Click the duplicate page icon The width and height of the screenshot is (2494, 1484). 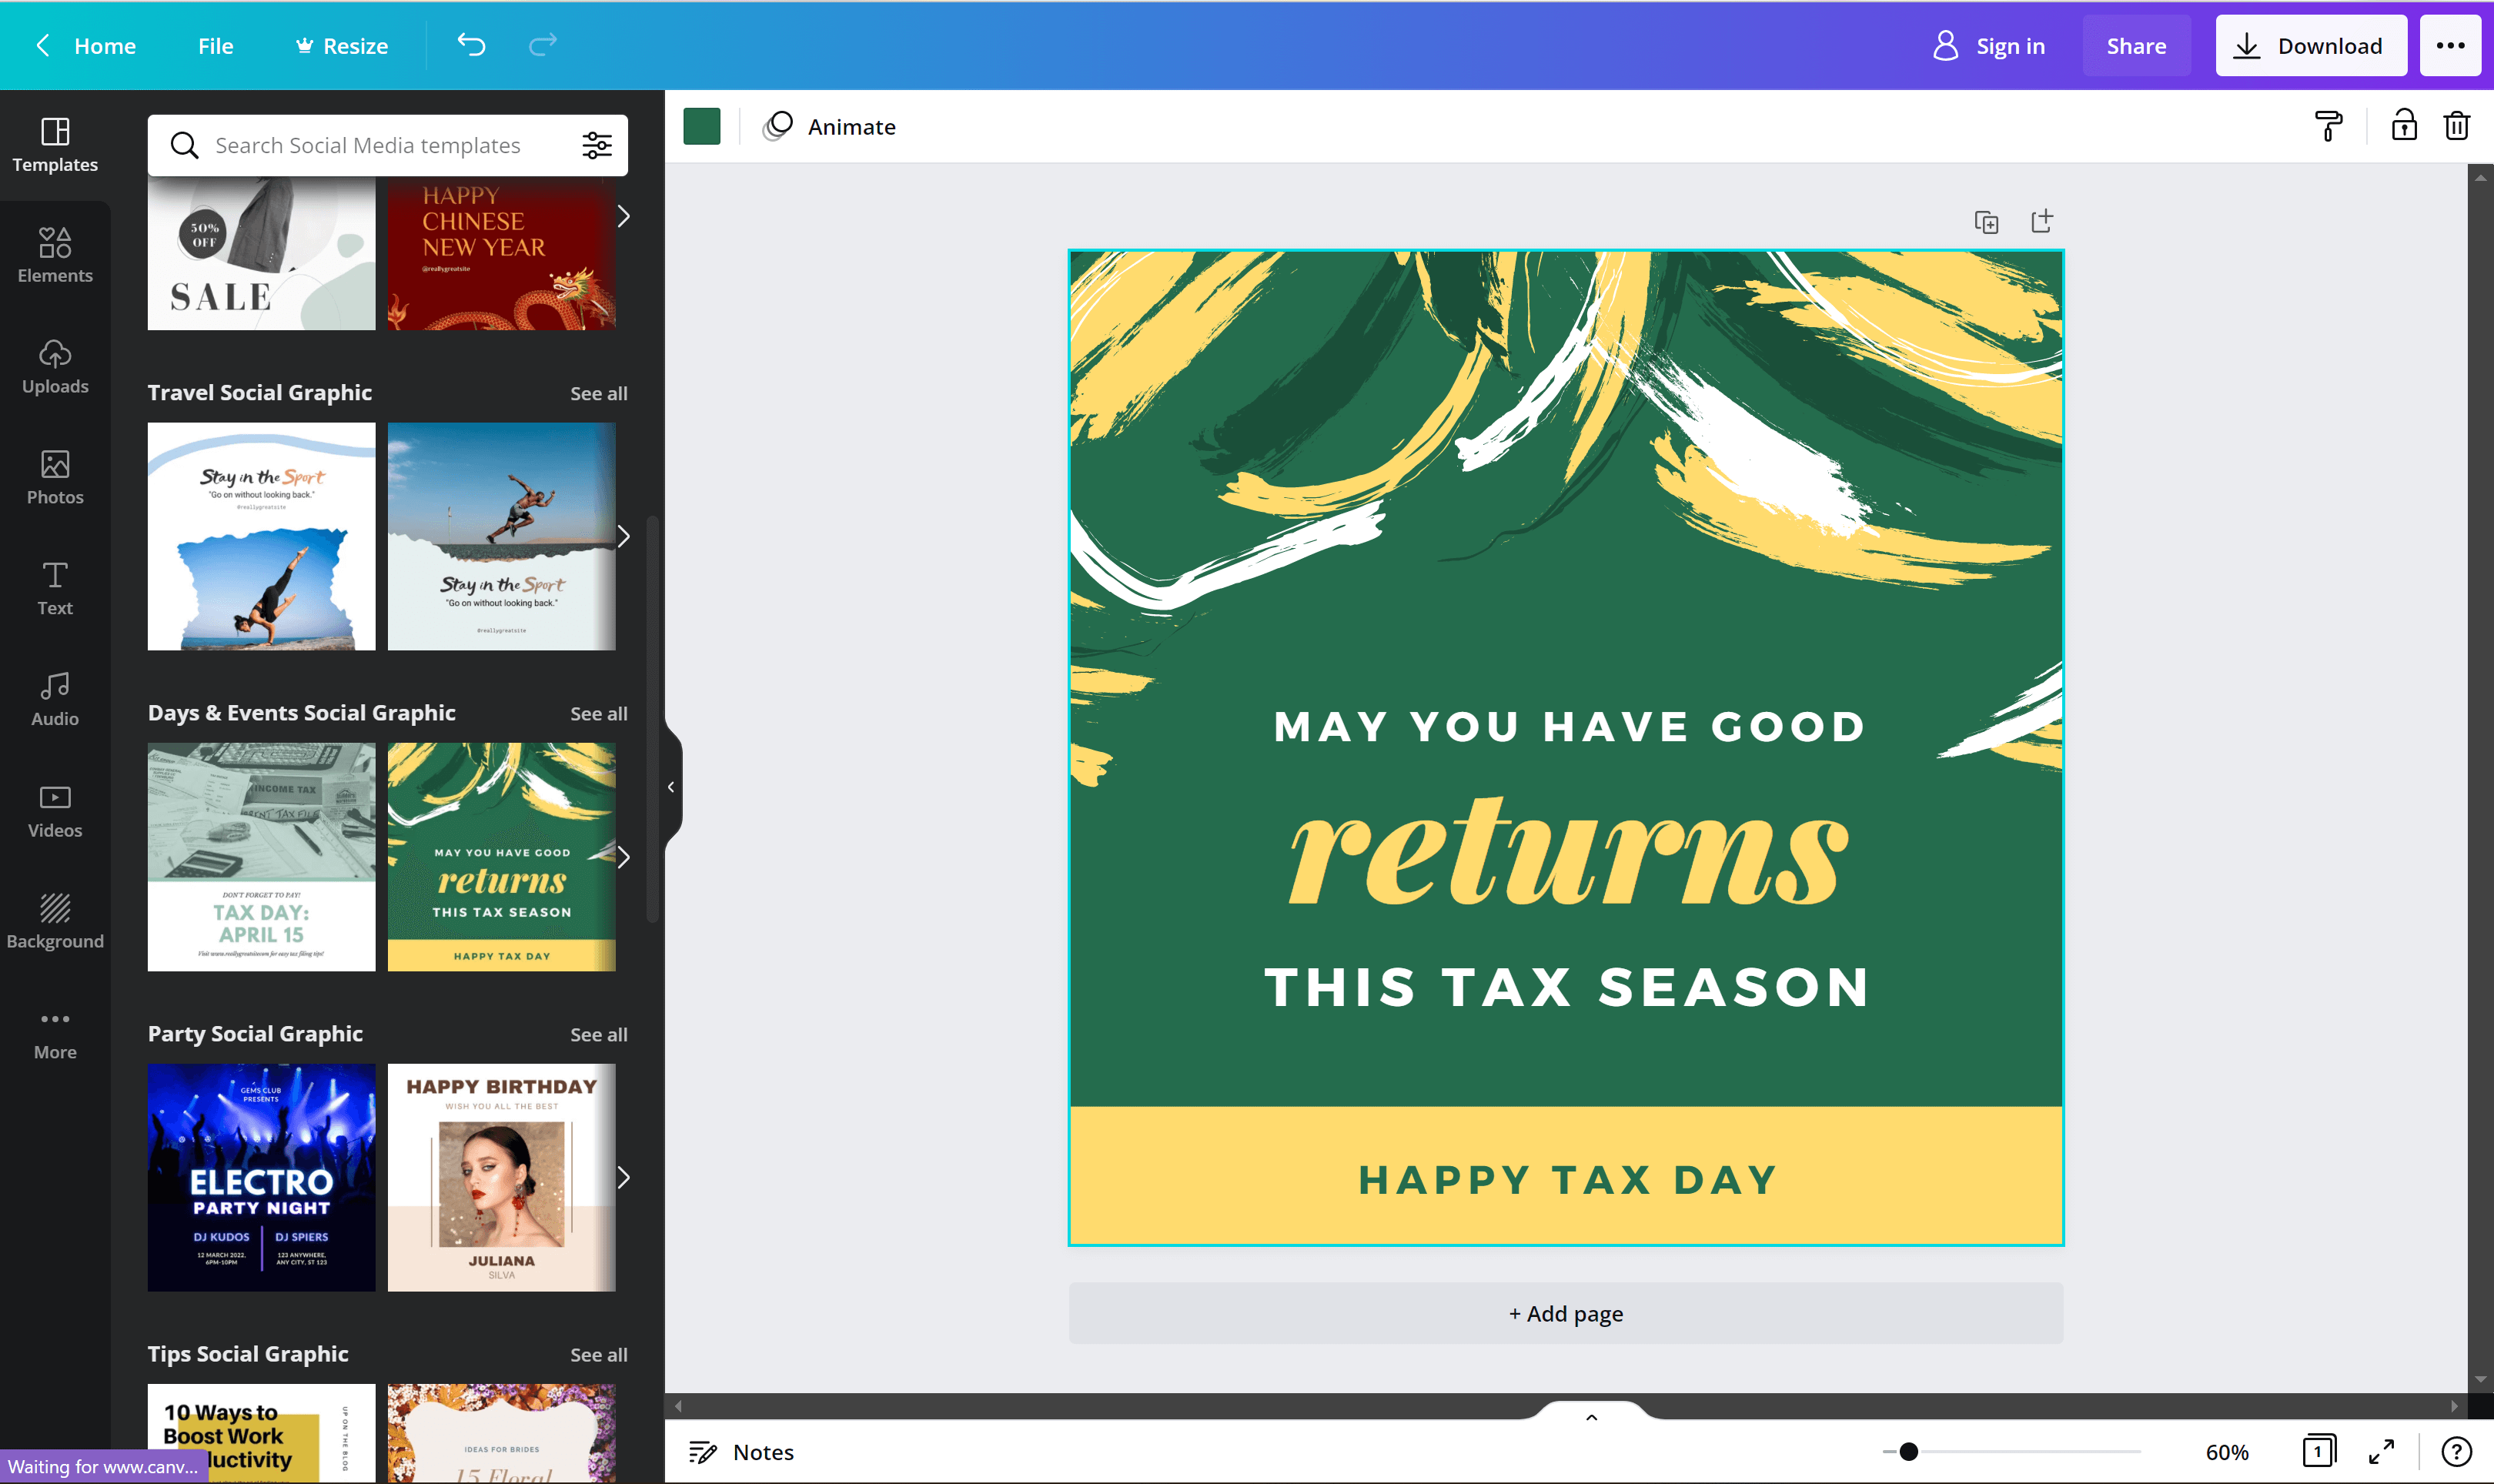(1986, 222)
